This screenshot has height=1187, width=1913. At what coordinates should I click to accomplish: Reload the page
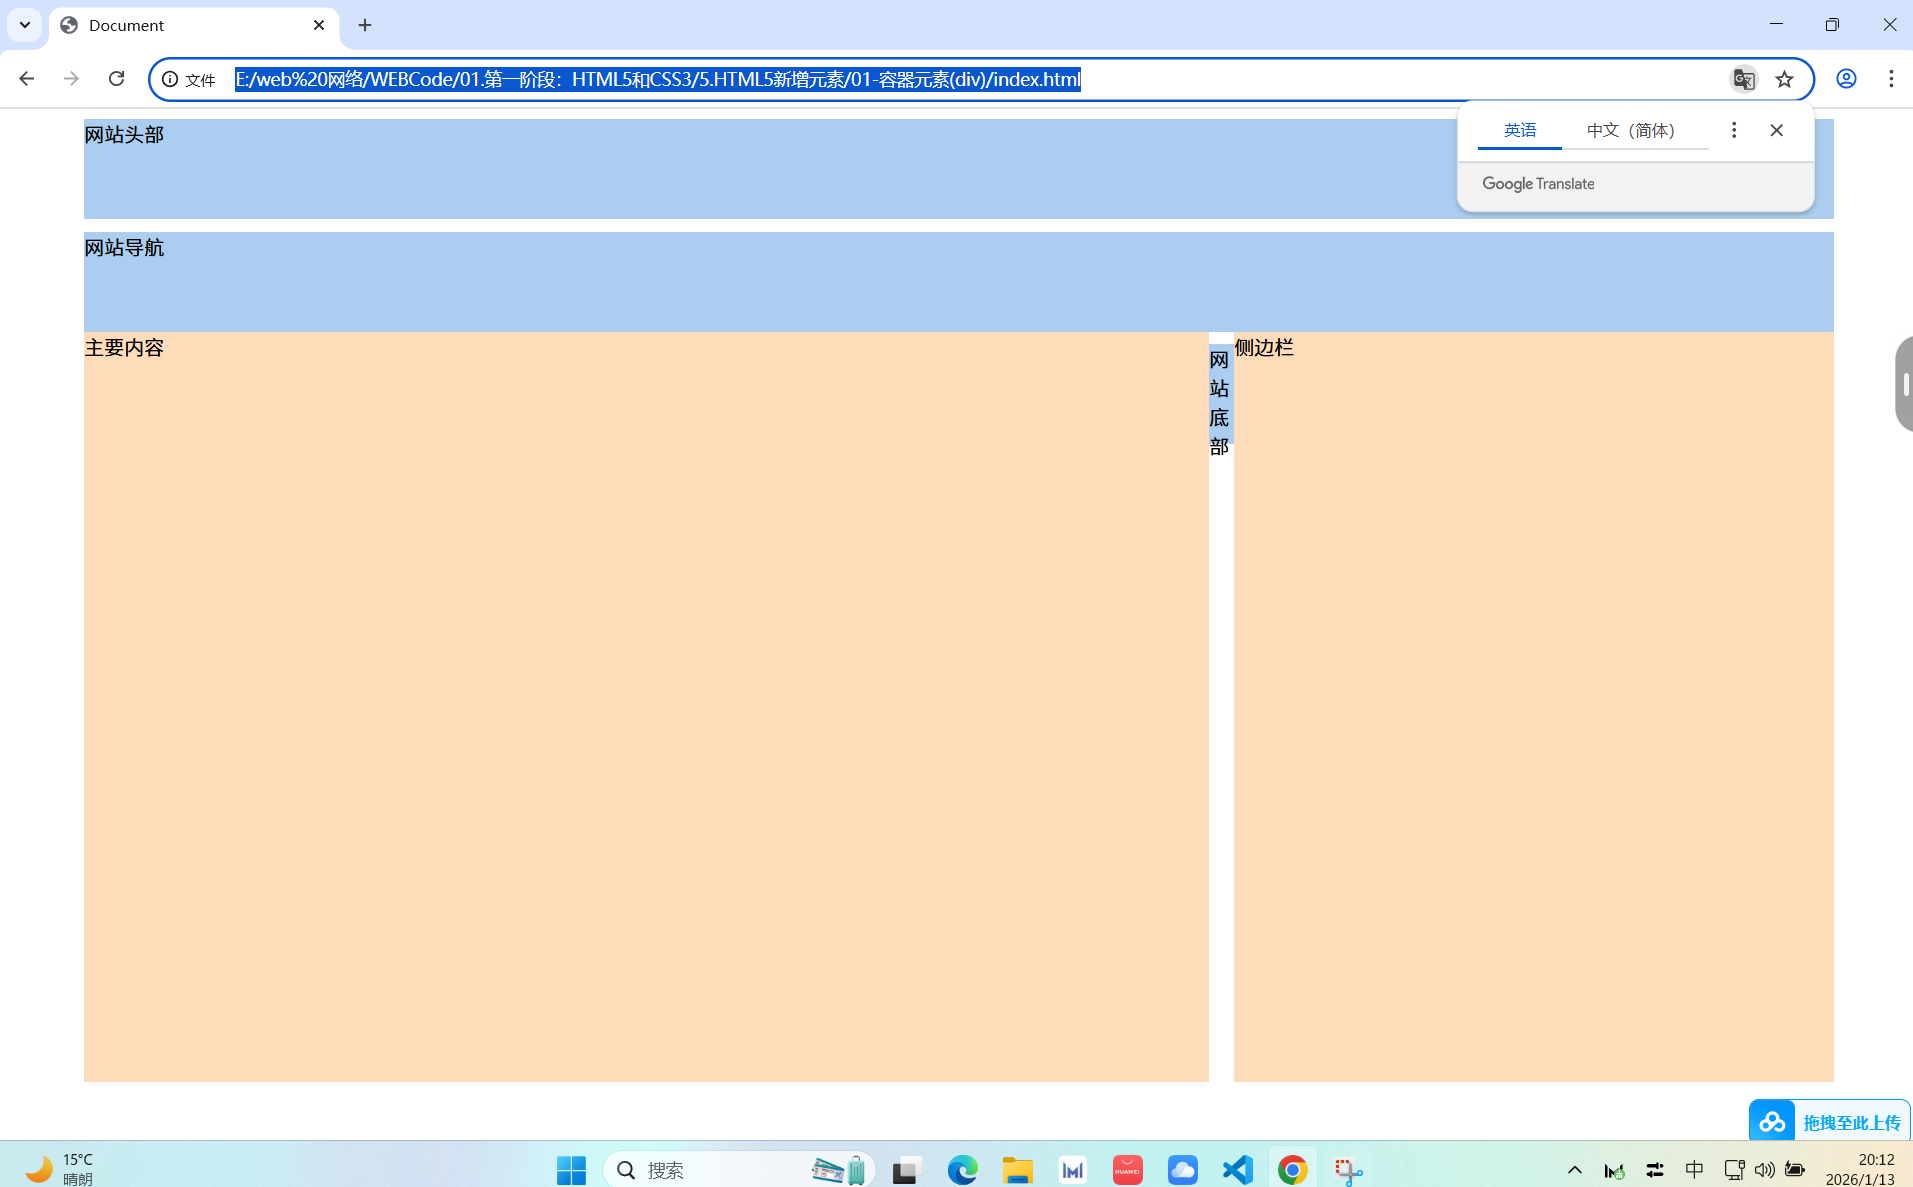[x=116, y=79]
